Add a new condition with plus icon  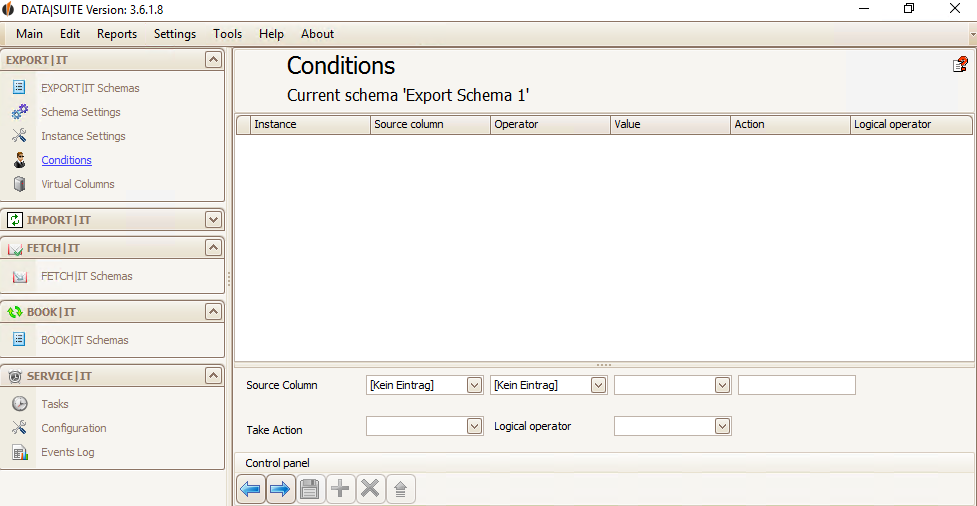tap(340, 489)
